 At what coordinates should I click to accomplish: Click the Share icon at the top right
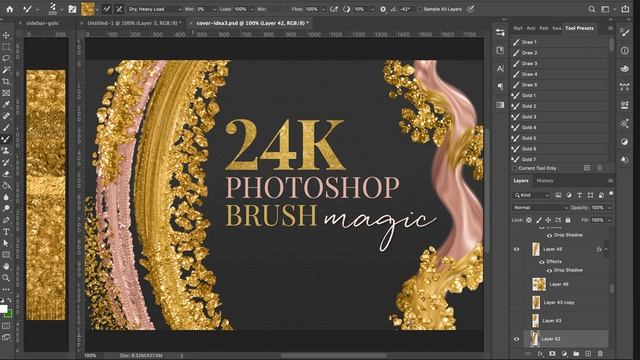click(625, 9)
